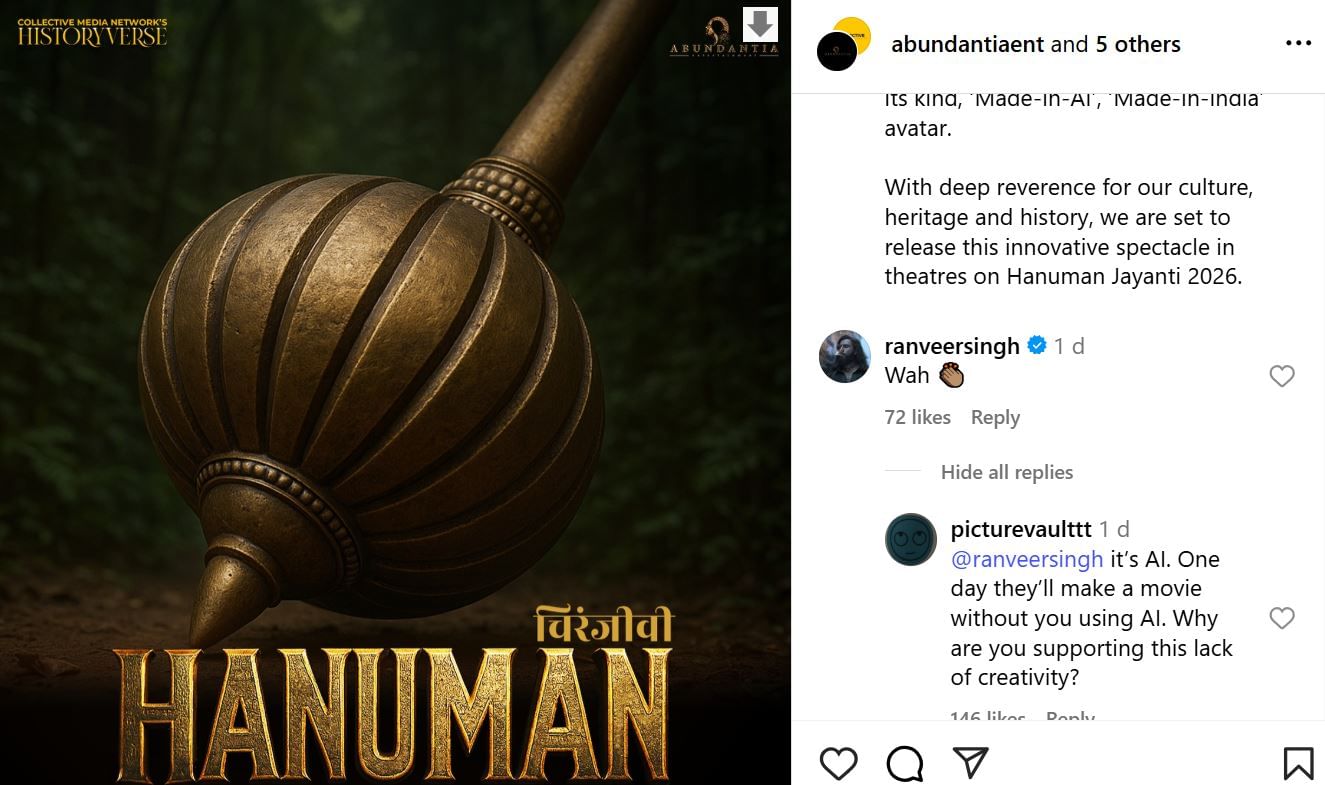Like picturevaulttt's reply comment
Viewport: 1325px width, 785px height.
click(1281, 618)
